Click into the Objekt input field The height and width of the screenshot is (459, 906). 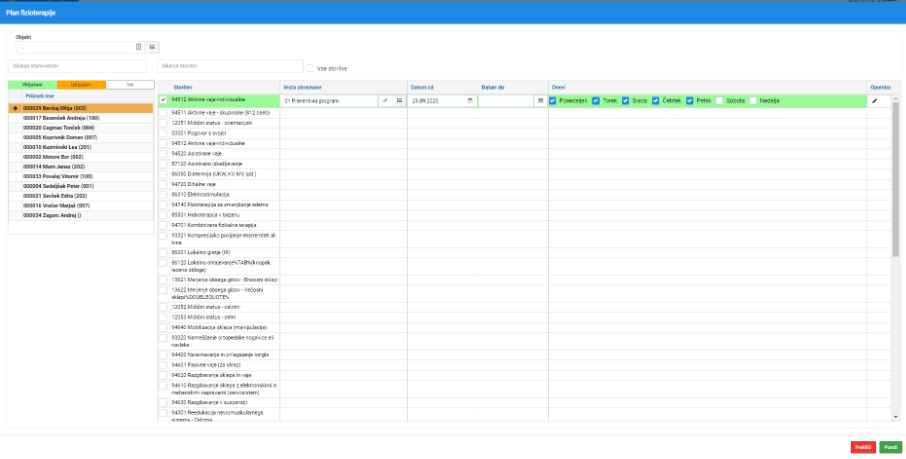pos(75,47)
